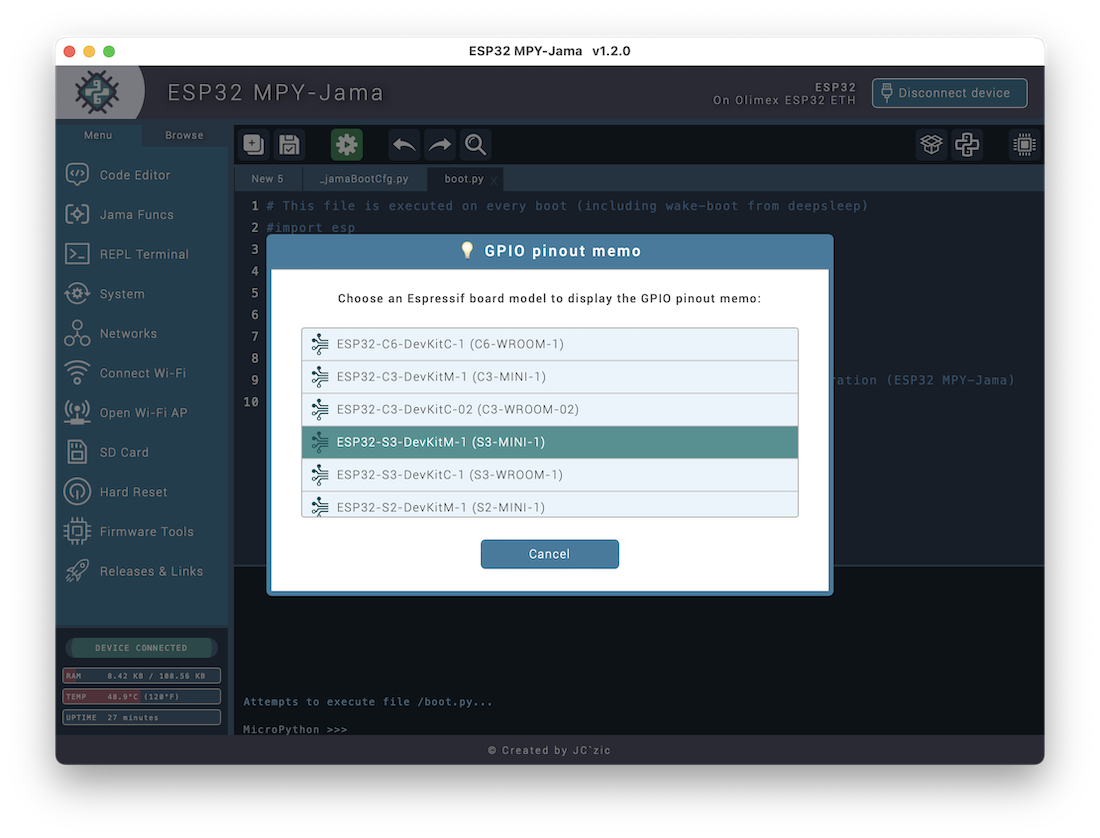This screenshot has height=838, width=1100.
Task: Click the icon beside ESP32-C6-DevKitC-1 row
Action: coord(320,344)
